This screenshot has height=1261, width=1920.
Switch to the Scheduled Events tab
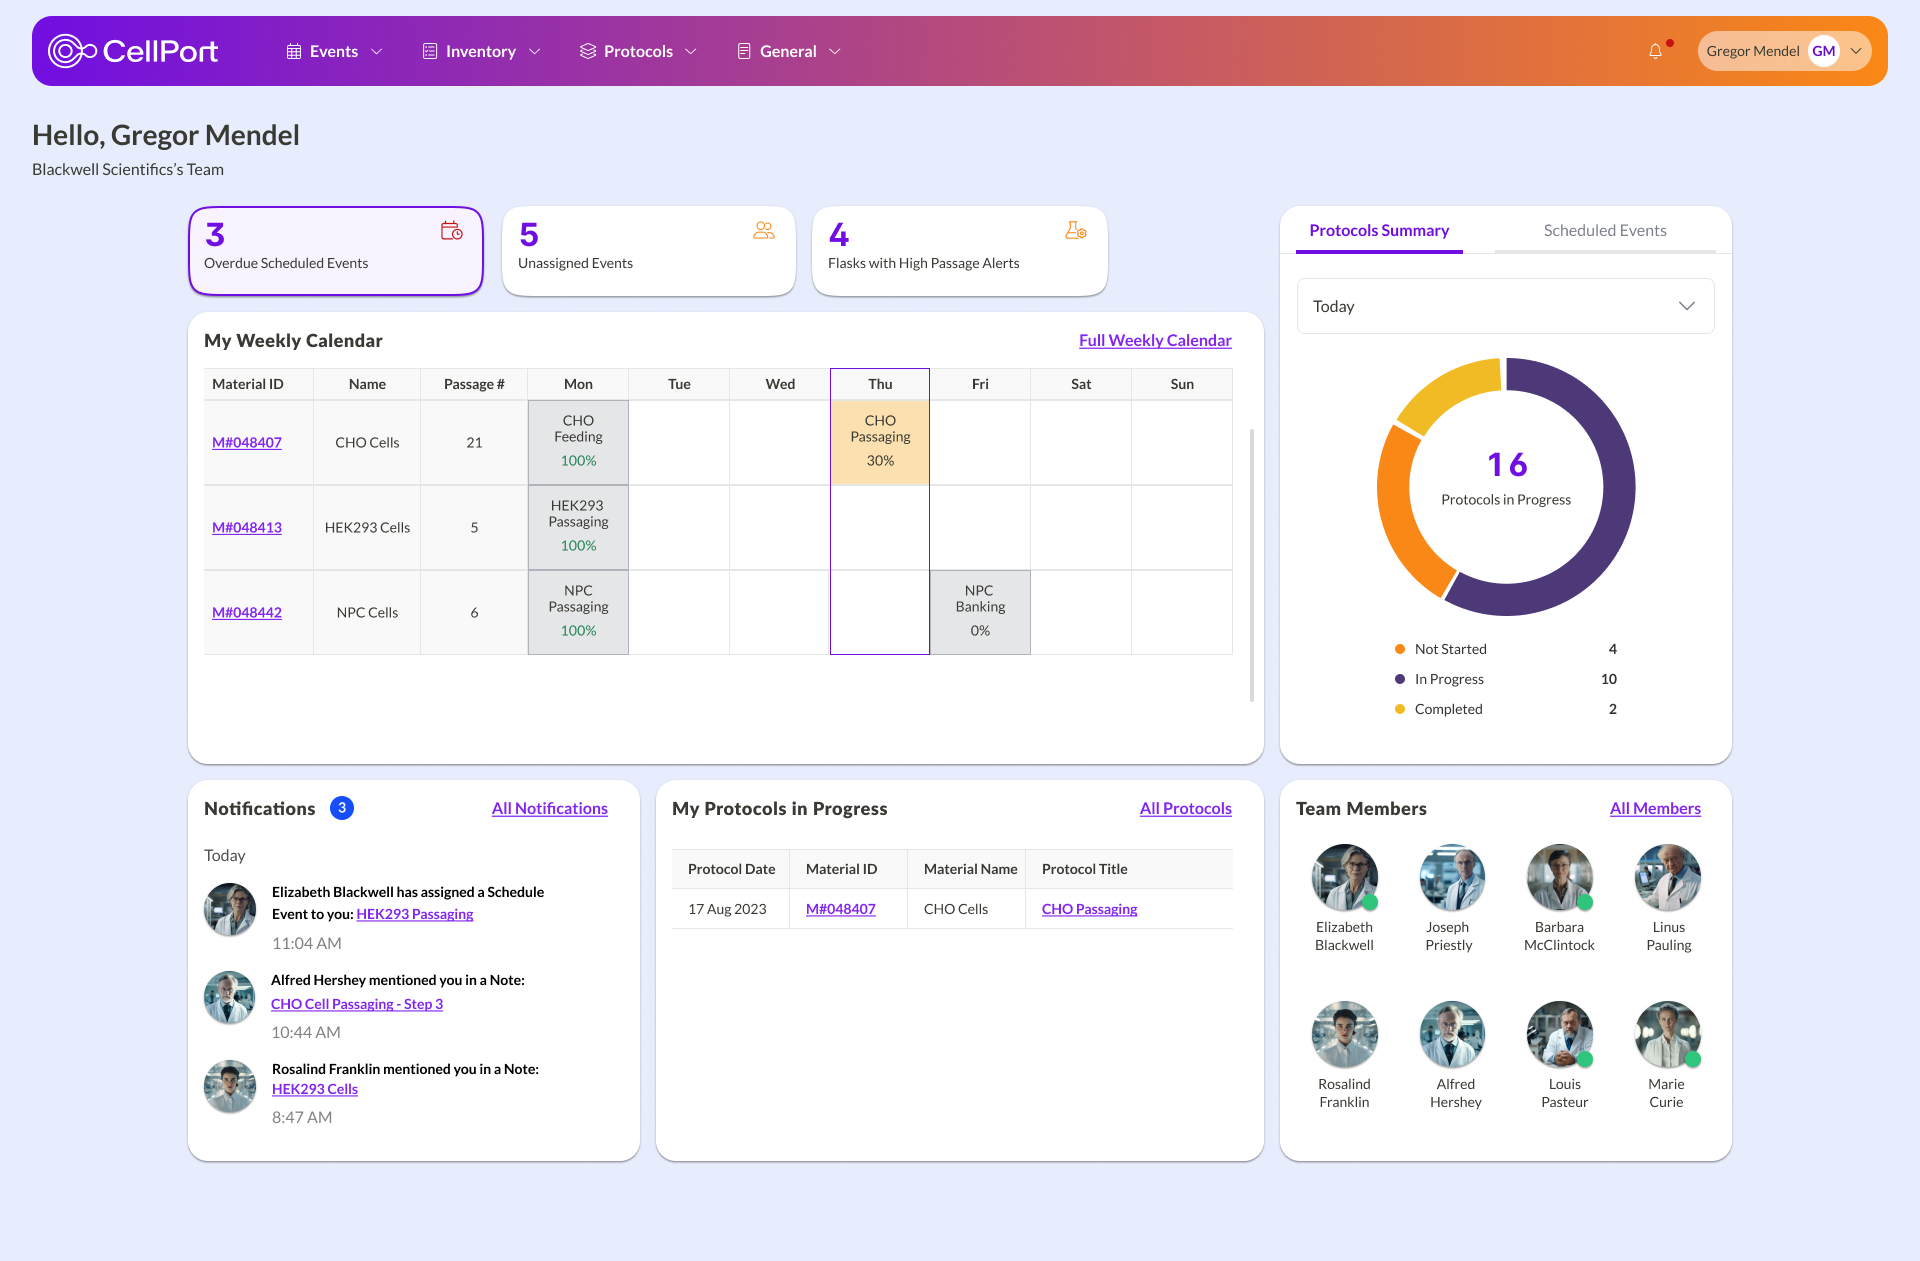[1604, 230]
